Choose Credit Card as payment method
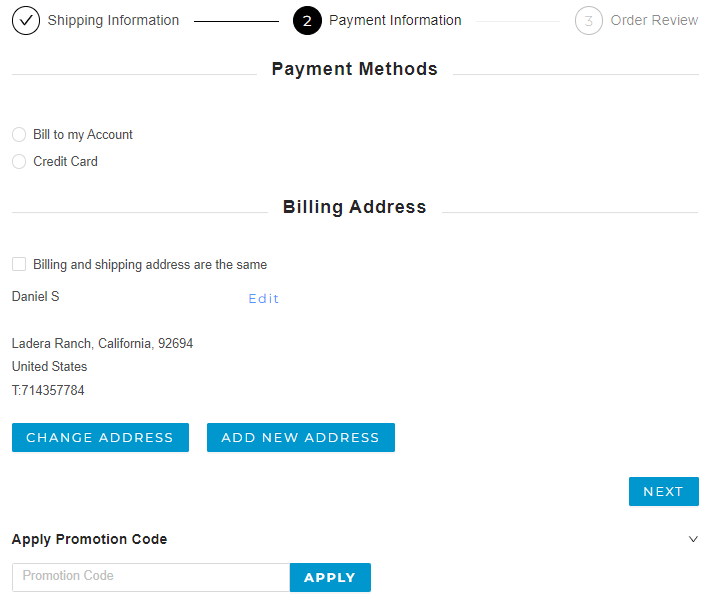This screenshot has height=600, width=717. [x=19, y=162]
